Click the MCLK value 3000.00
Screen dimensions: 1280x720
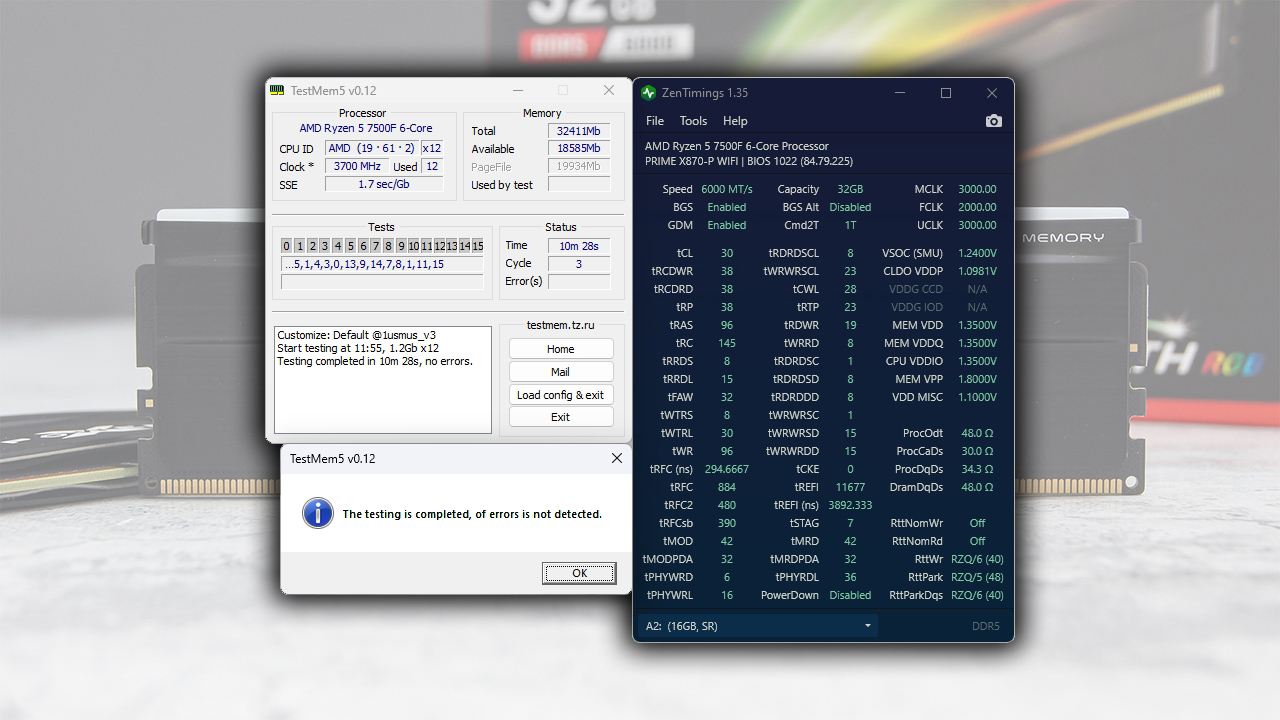pyautogui.click(x=977, y=189)
